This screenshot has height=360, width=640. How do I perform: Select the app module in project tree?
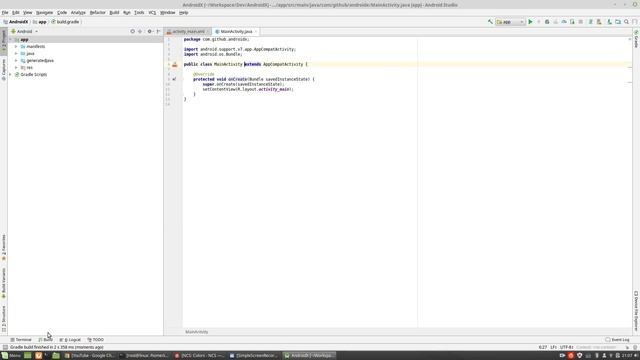click(24, 40)
